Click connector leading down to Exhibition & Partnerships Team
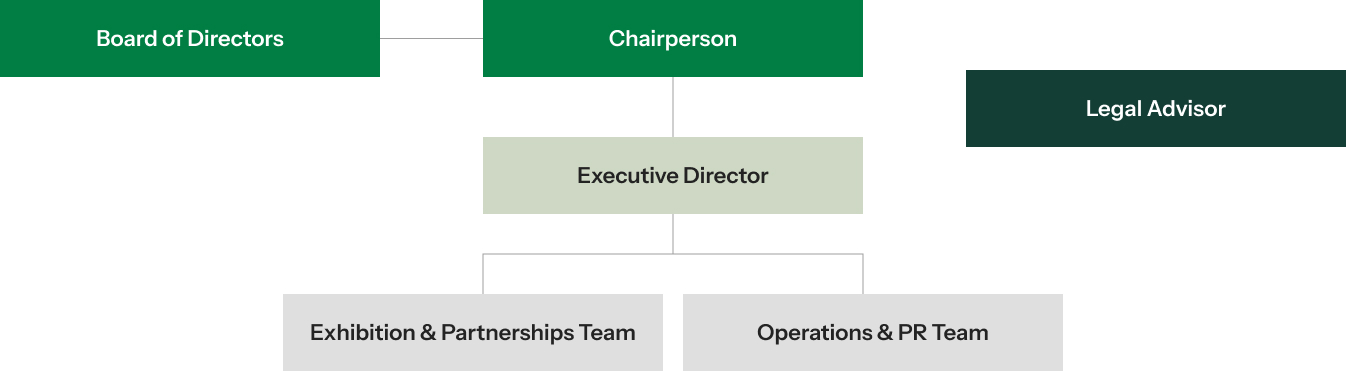This screenshot has width=1346, height=371. tap(483, 274)
